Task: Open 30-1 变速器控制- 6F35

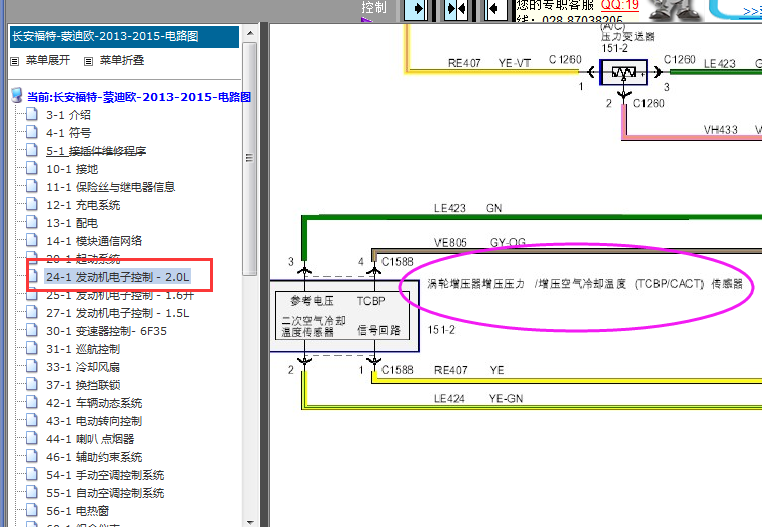Action: click(x=106, y=331)
